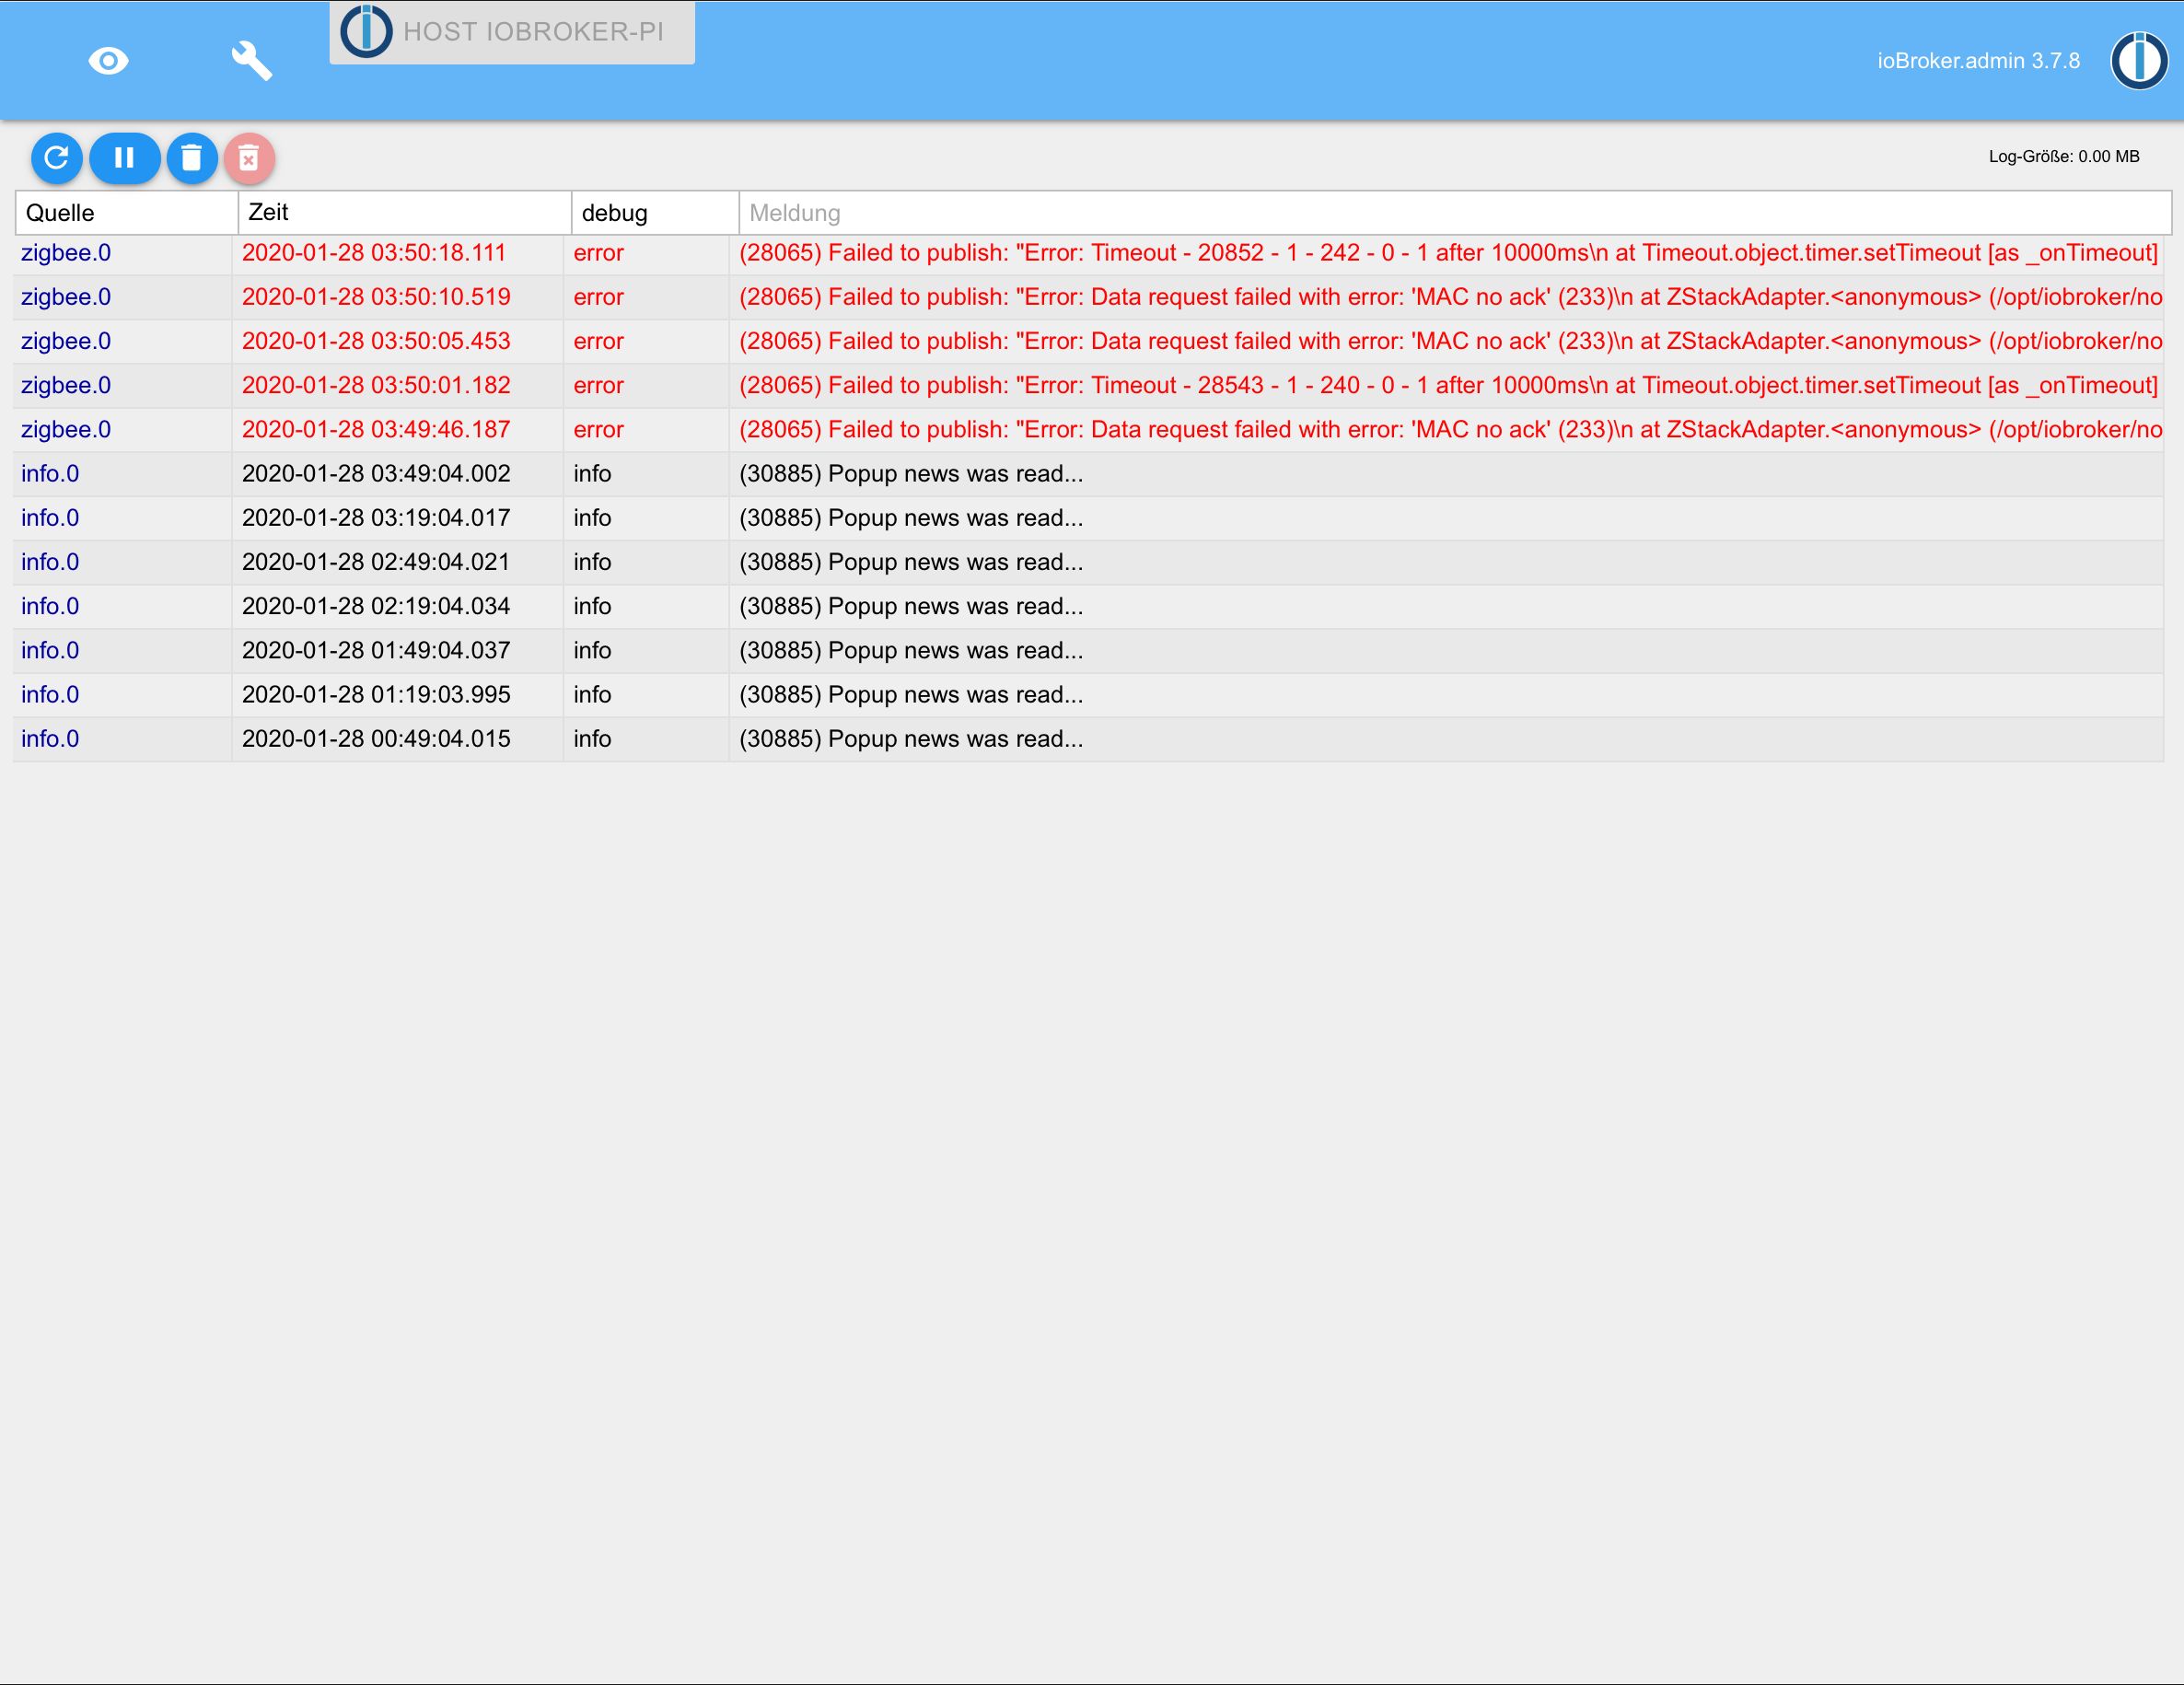Screen dimensions: 2184x1685
Task: Click the blue trash clear-list button
Action: [192, 158]
